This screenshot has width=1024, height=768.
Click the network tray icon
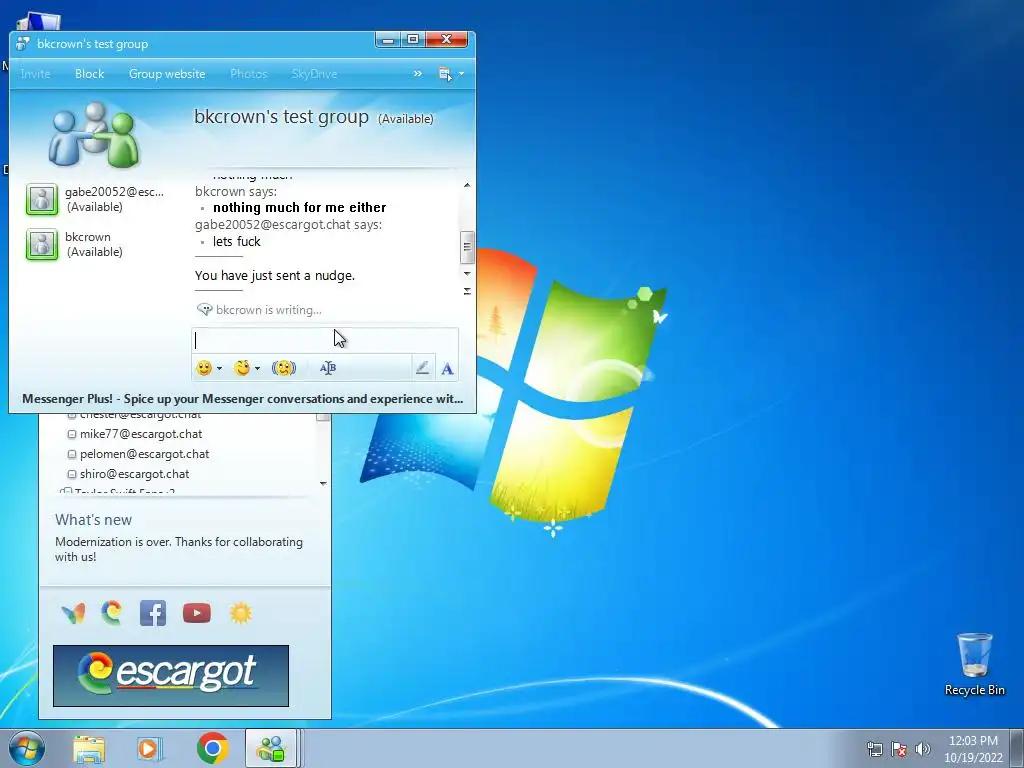point(874,749)
